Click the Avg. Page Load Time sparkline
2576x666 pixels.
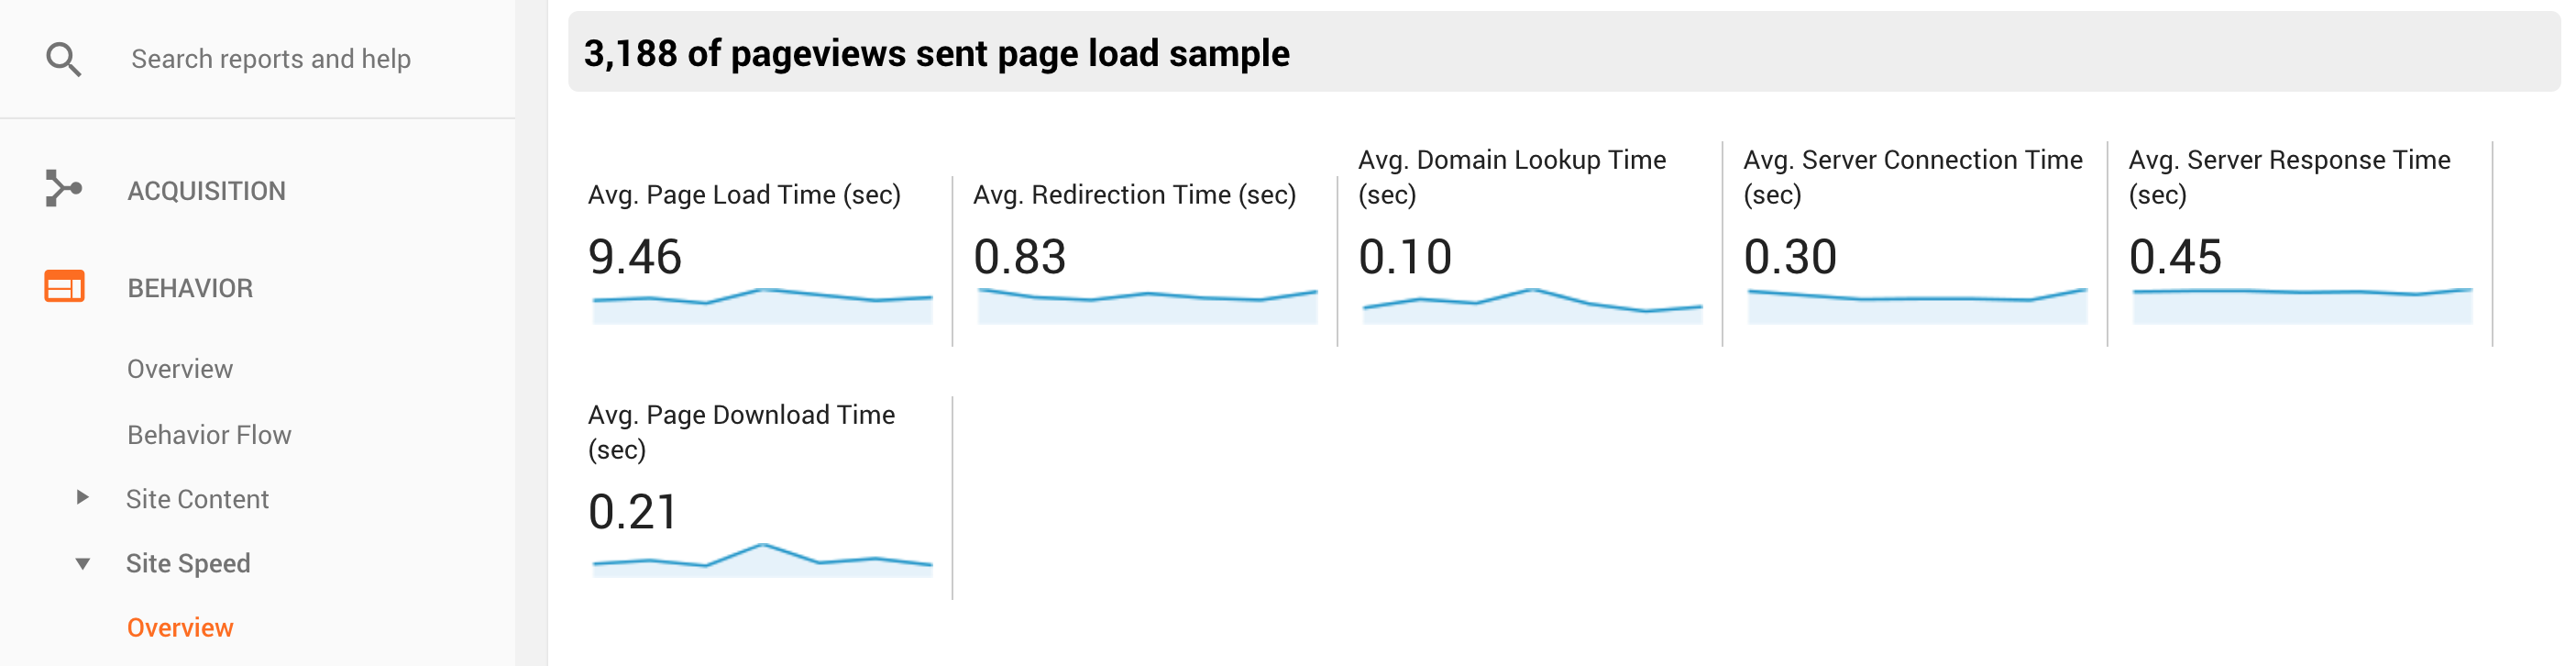tap(762, 306)
